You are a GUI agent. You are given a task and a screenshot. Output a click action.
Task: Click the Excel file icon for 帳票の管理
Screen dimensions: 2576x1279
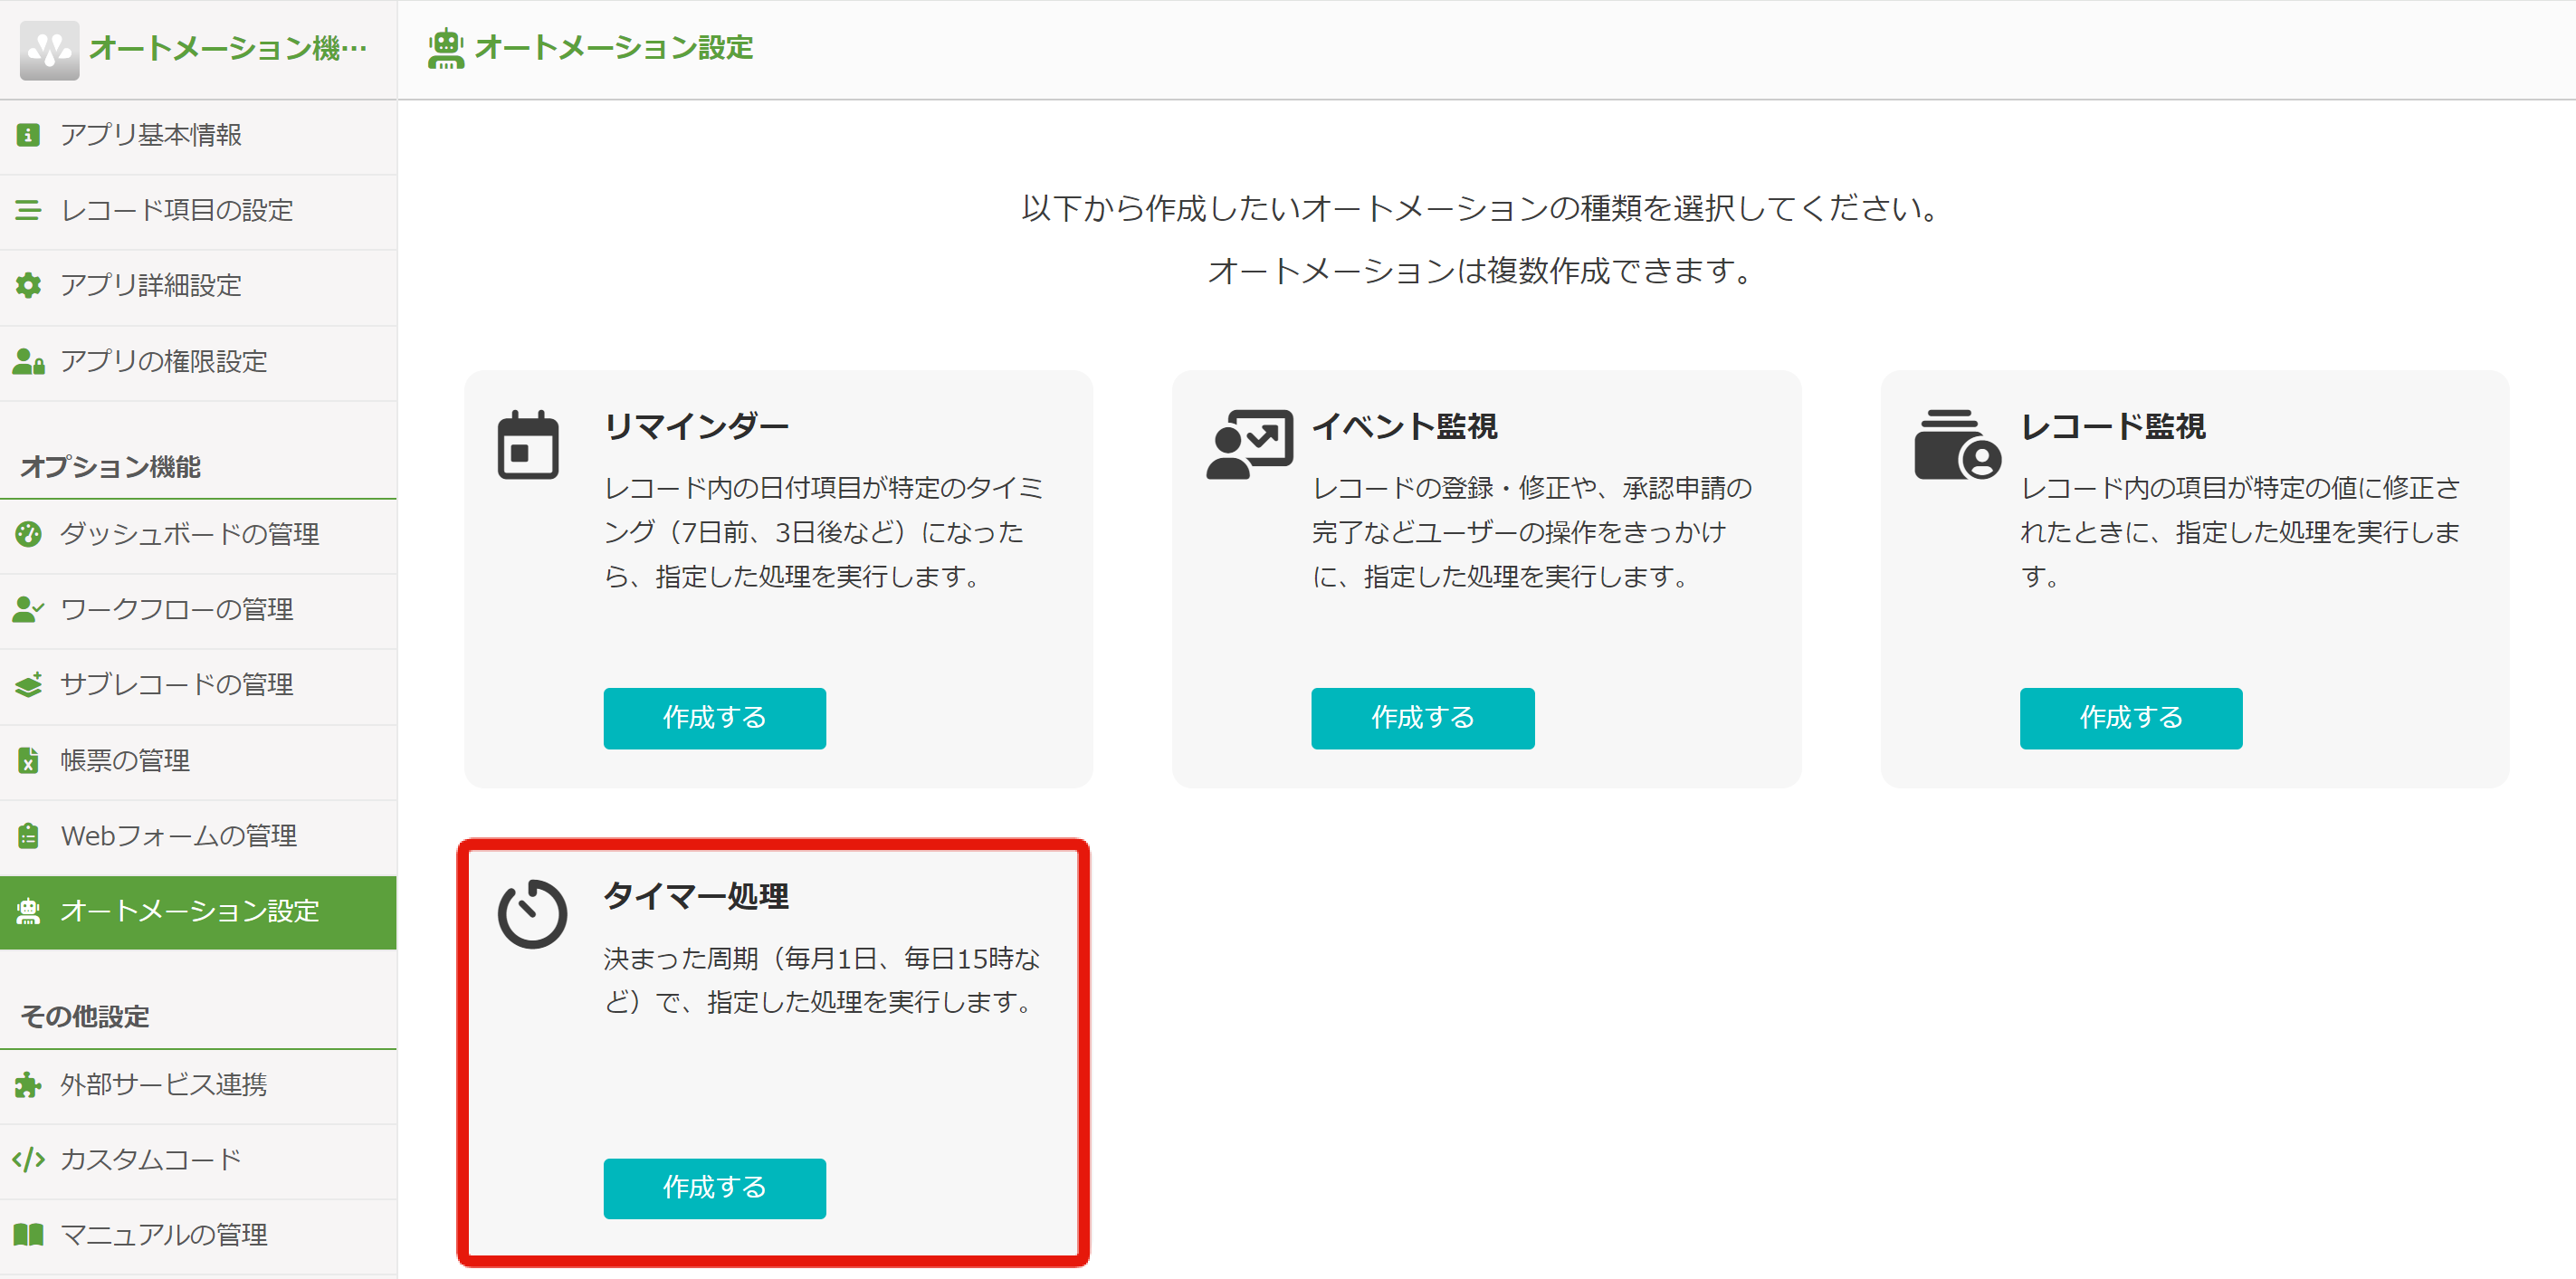click(28, 760)
